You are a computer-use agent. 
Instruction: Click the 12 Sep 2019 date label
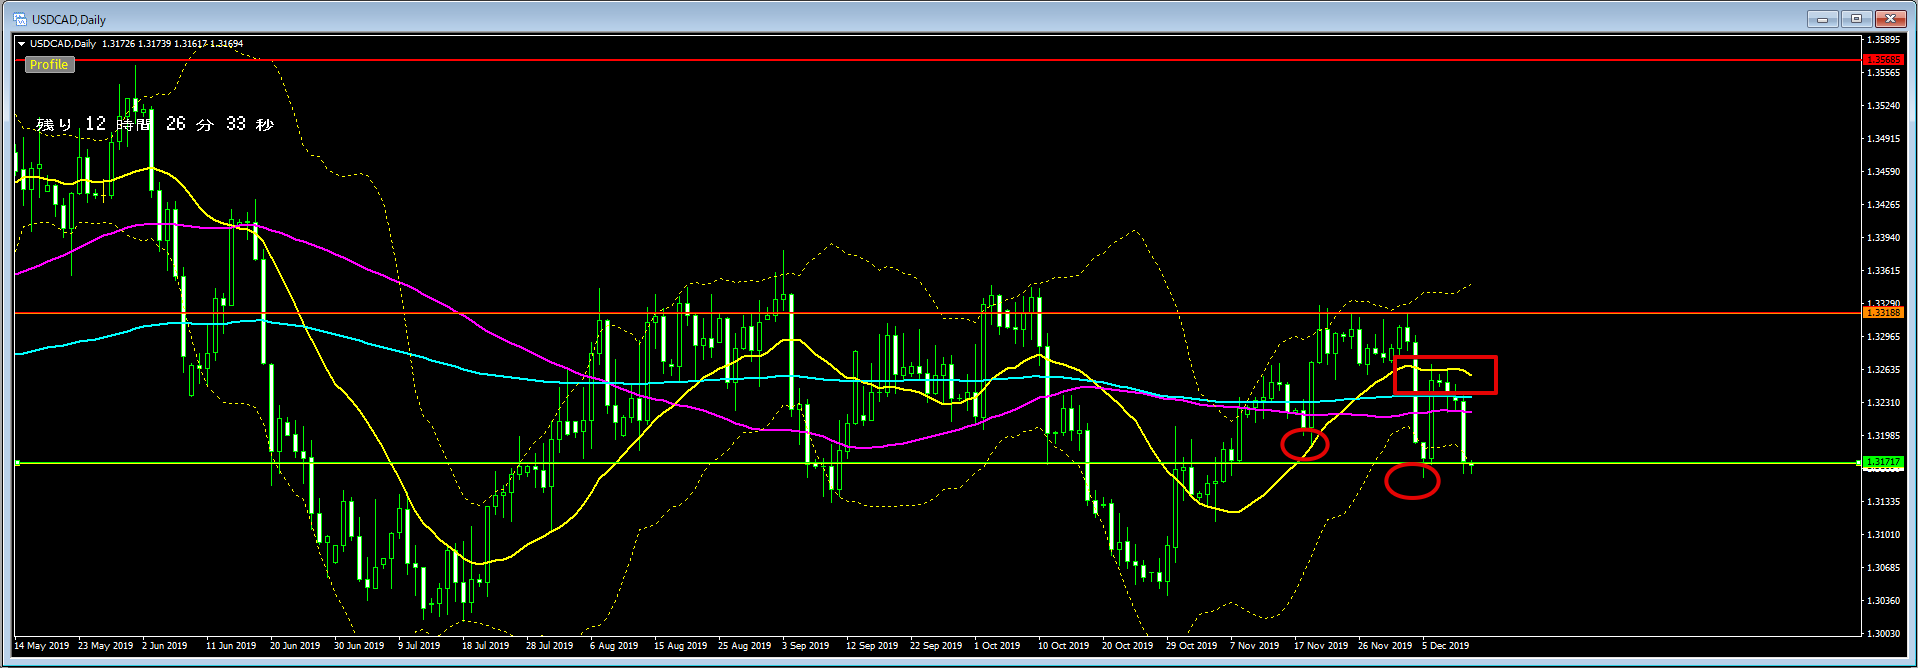click(872, 646)
